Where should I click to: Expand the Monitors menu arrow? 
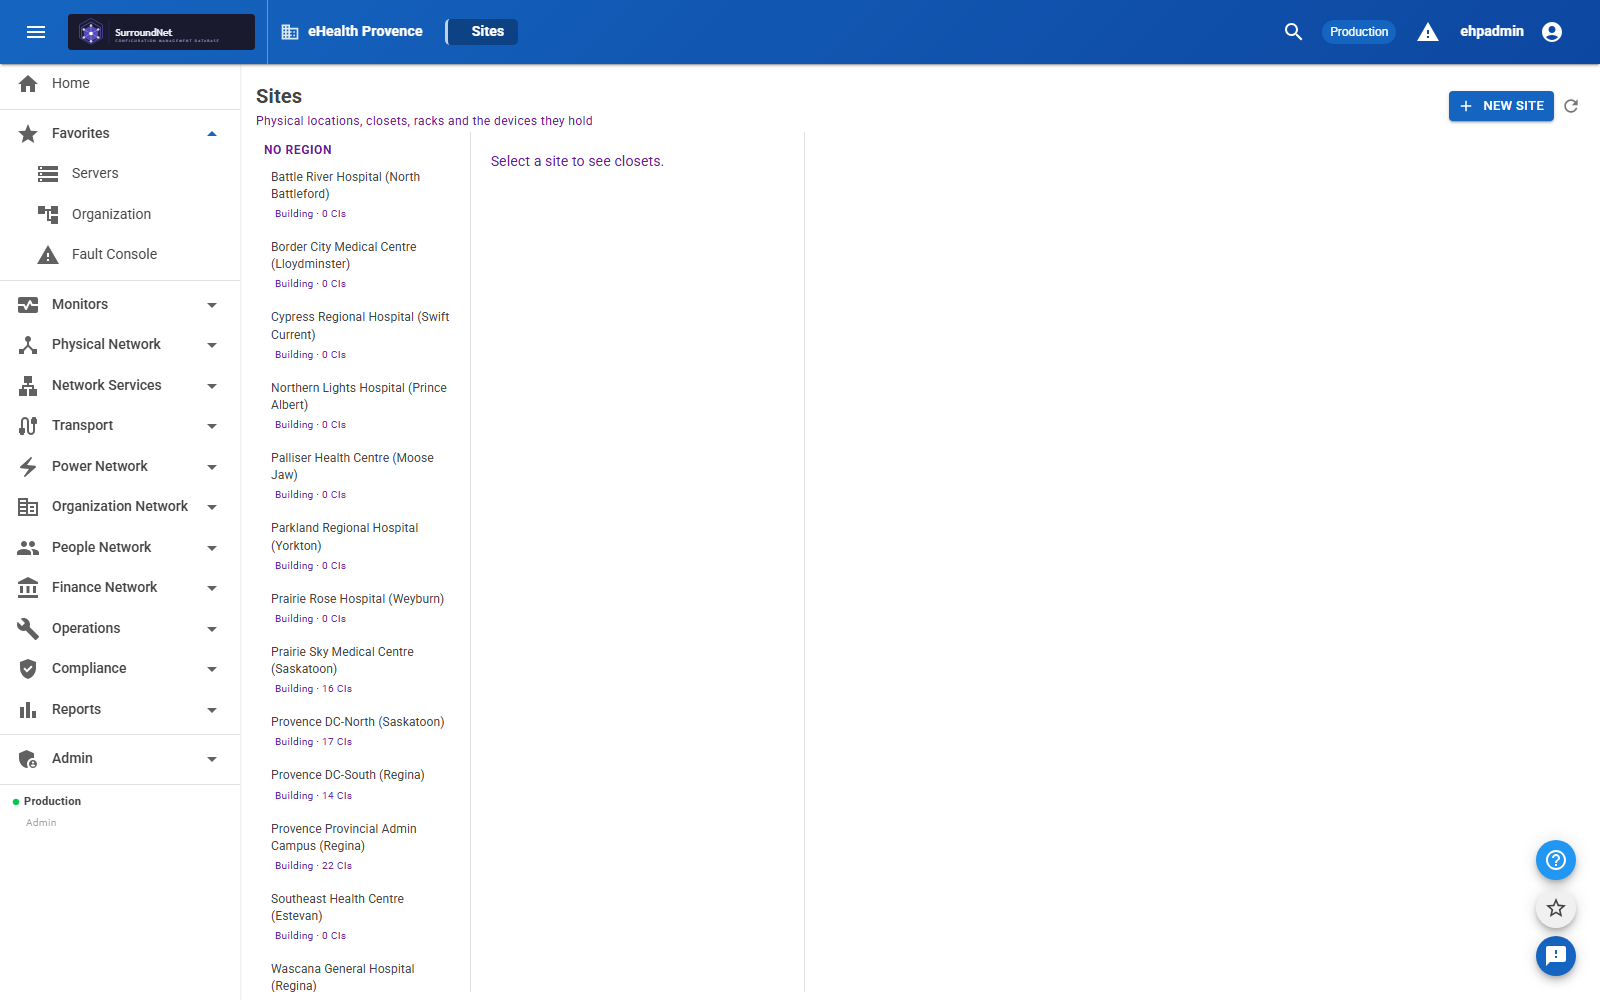212,305
